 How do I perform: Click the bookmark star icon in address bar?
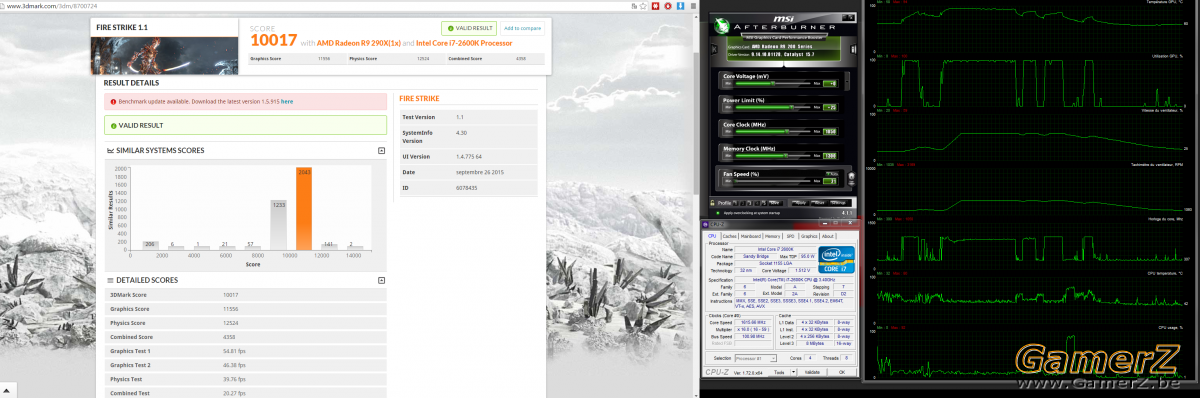click(643, 6)
